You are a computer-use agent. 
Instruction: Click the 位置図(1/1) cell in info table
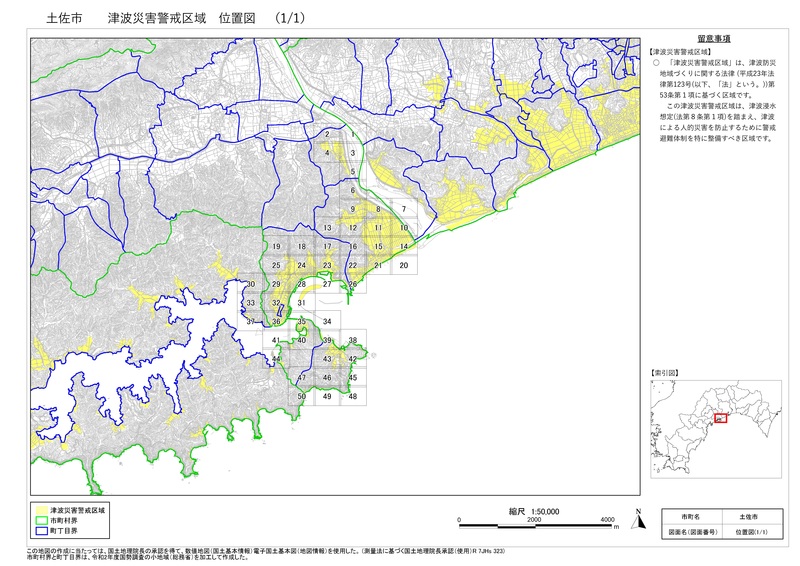[x=749, y=533]
